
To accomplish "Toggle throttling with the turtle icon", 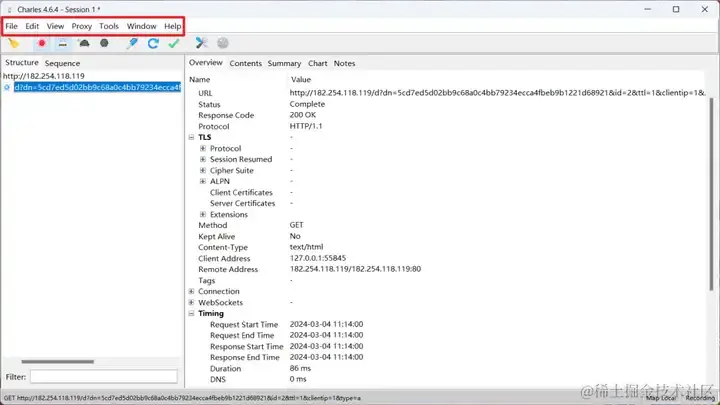I will (84, 43).
